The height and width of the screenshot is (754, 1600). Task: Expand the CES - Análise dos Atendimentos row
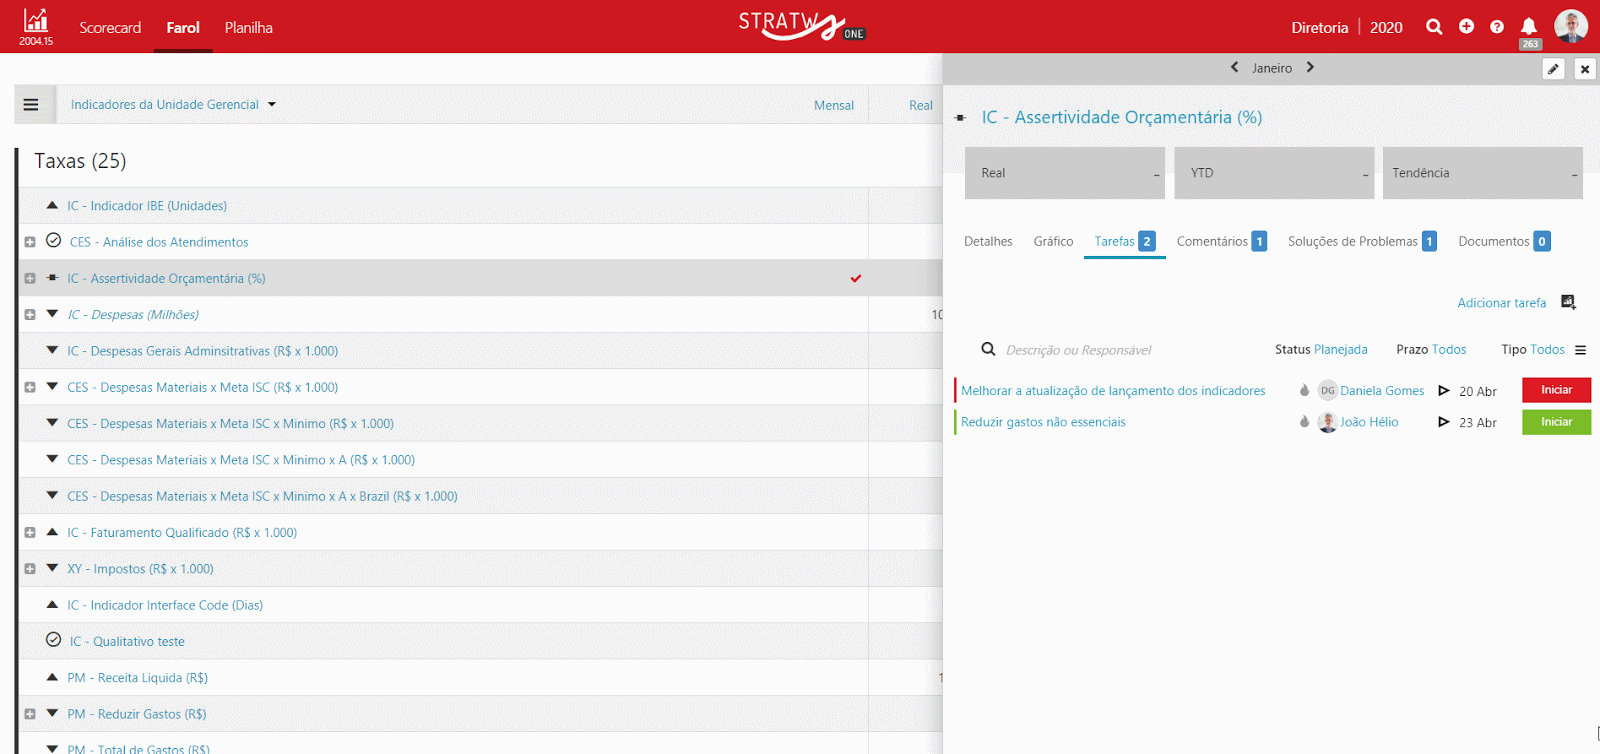[30, 242]
